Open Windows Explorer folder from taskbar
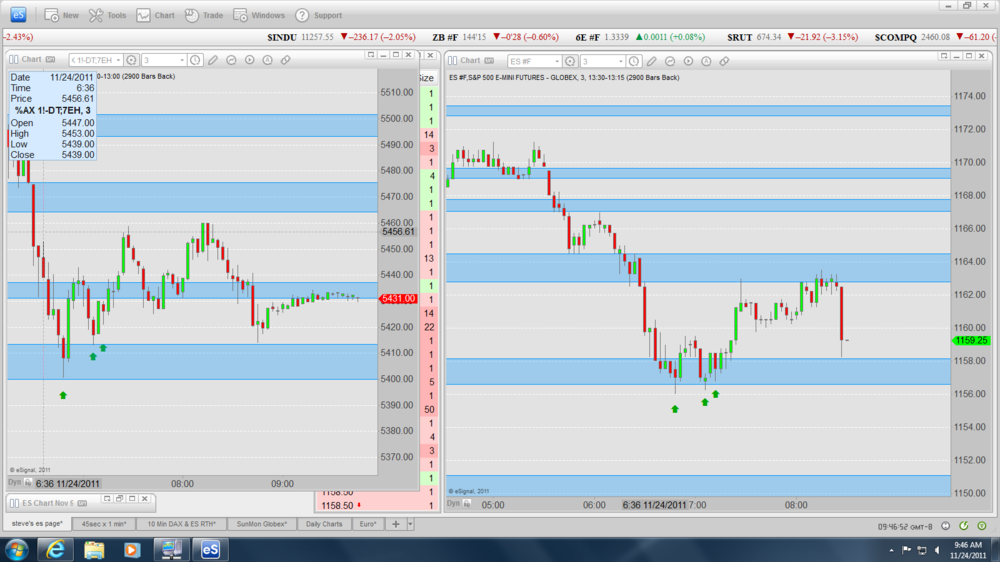This screenshot has height=562, width=1000. tap(94, 549)
